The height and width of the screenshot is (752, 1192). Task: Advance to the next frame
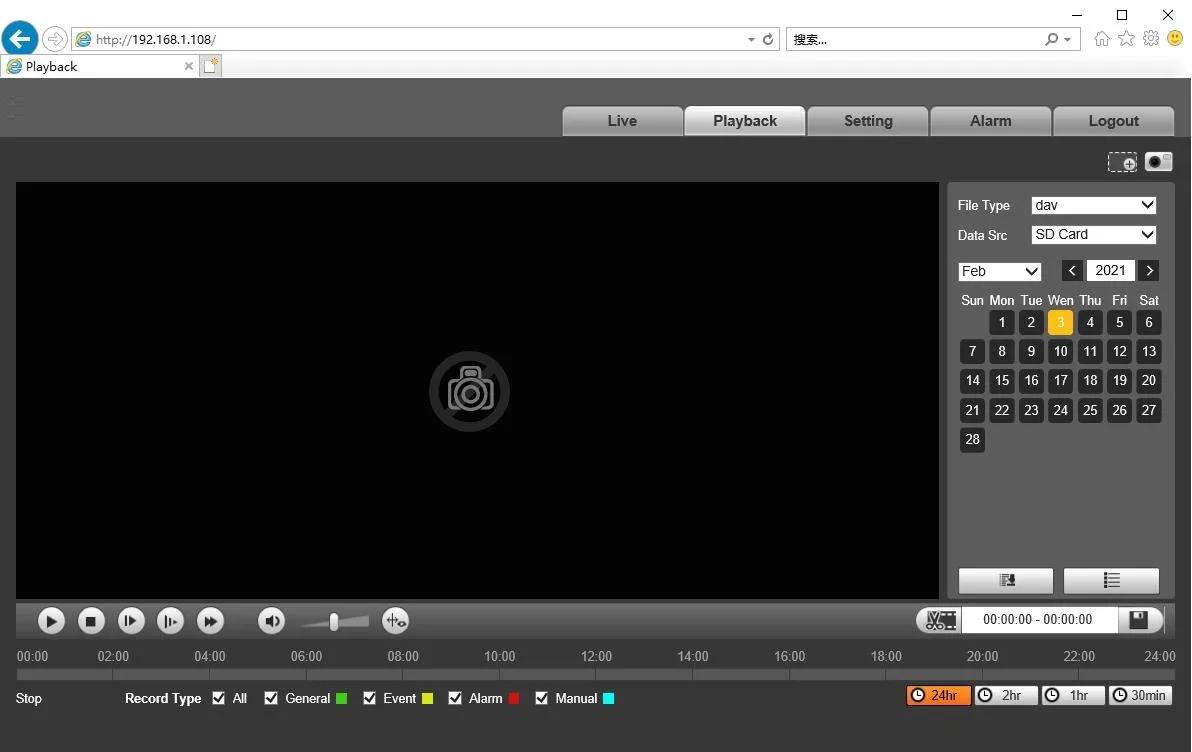click(x=131, y=621)
